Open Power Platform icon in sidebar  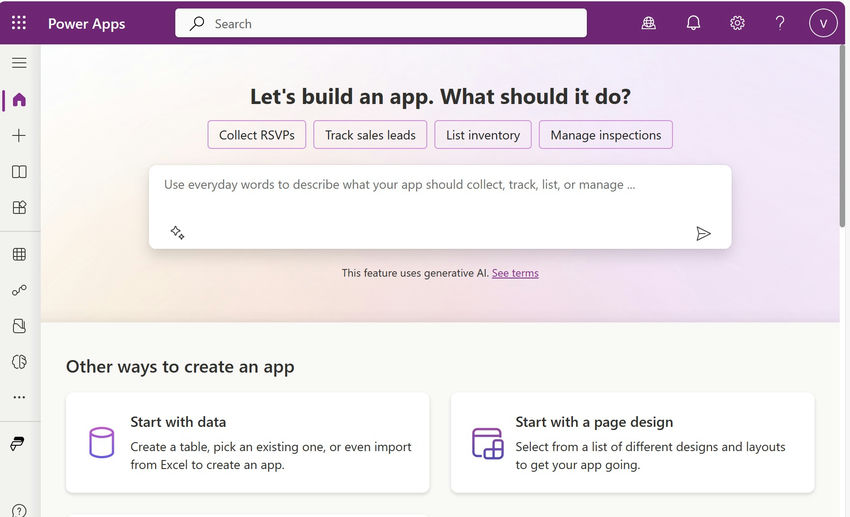tap(19, 443)
